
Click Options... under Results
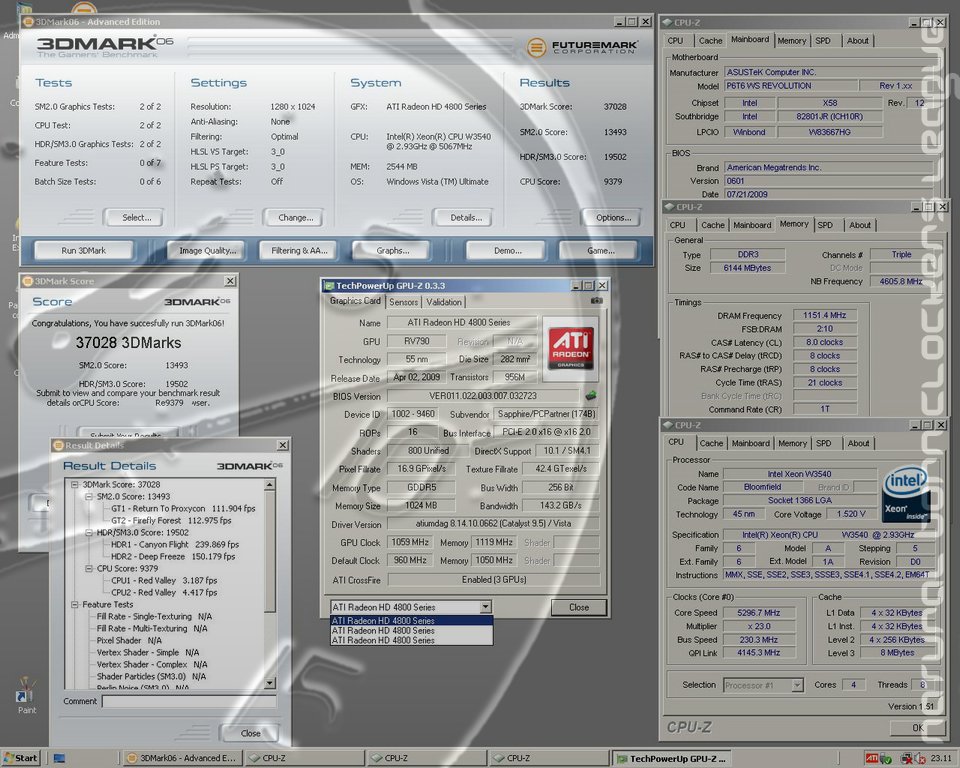[613, 217]
